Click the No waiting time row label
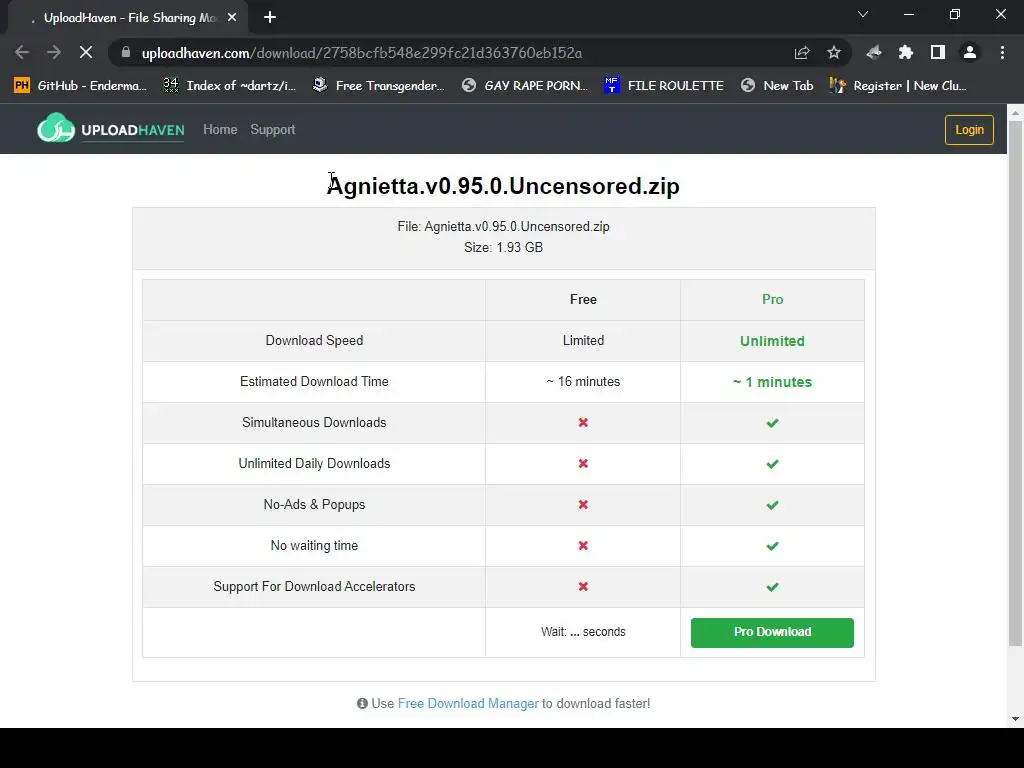Screen dimensions: 1024x768 314,545
